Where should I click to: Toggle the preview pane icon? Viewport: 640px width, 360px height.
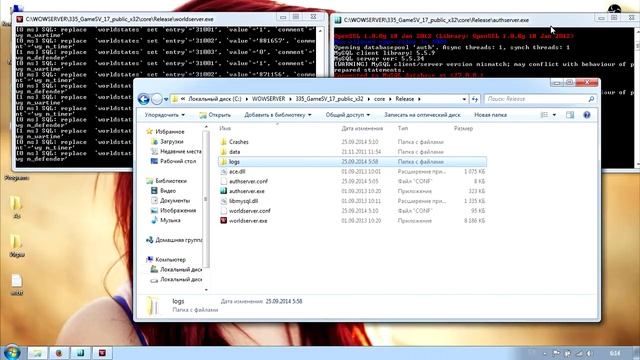coord(570,115)
